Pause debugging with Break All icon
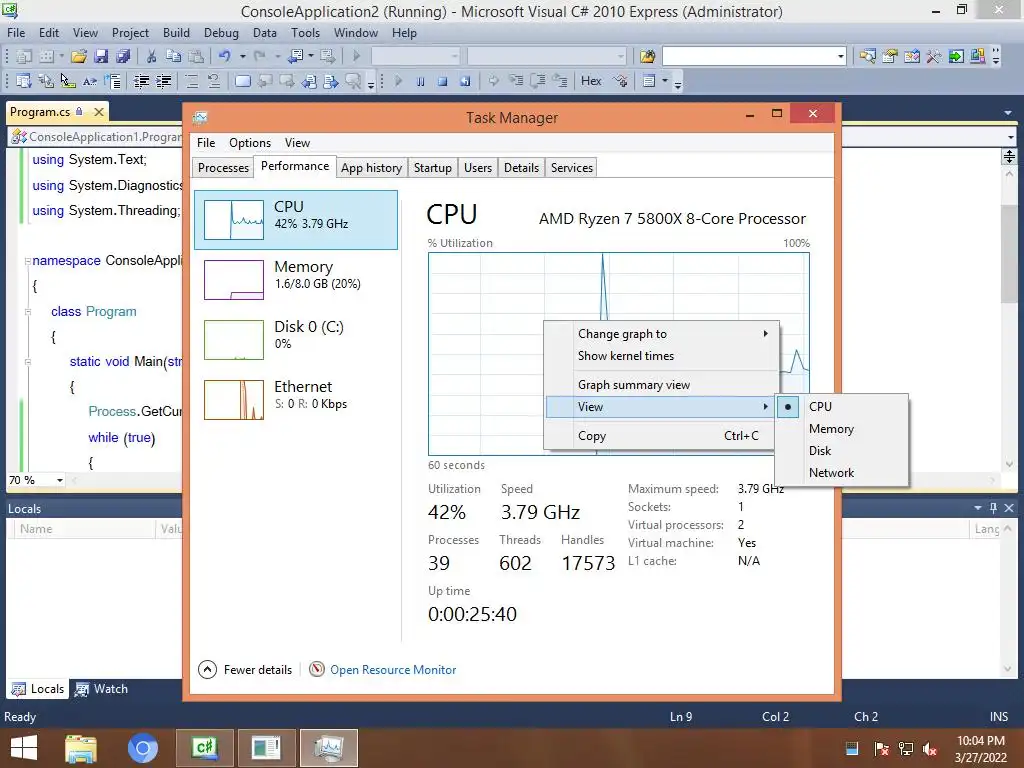The height and width of the screenshot is (768, 1024). pos(421,81)
